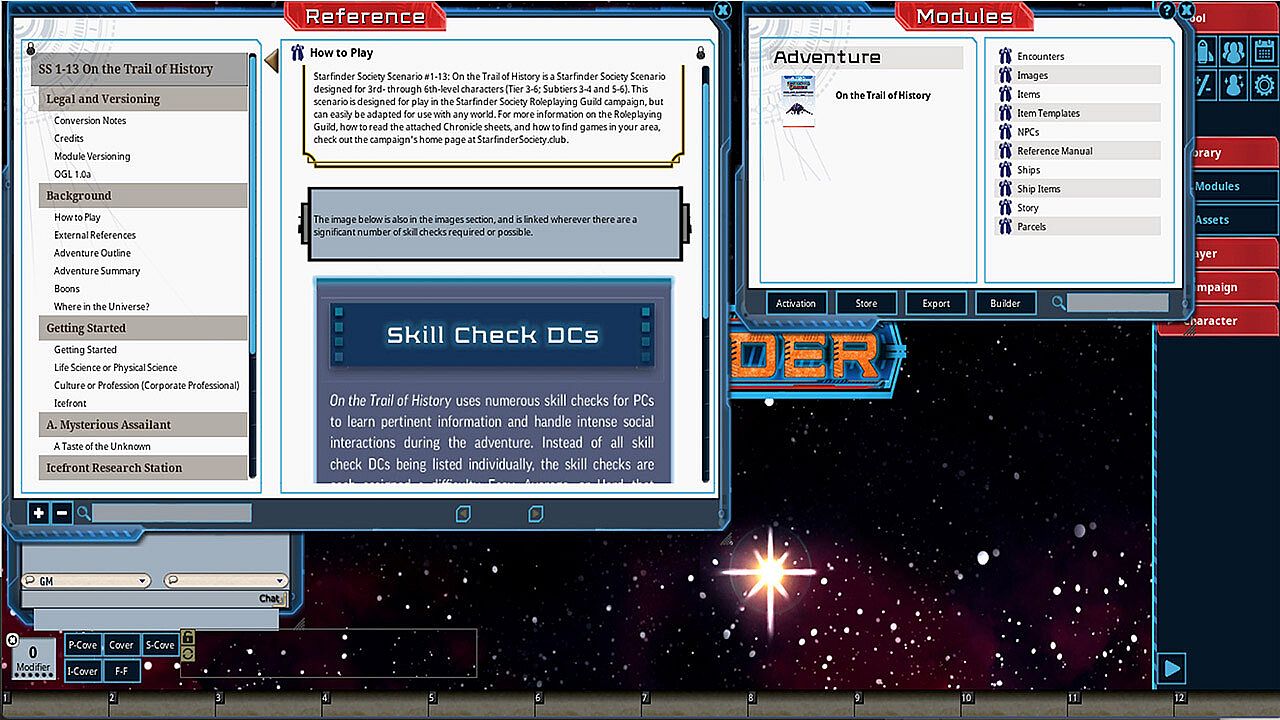1280x720 pixels.
Task: Expand all index sections with plus button
Action: pos(38,513)
